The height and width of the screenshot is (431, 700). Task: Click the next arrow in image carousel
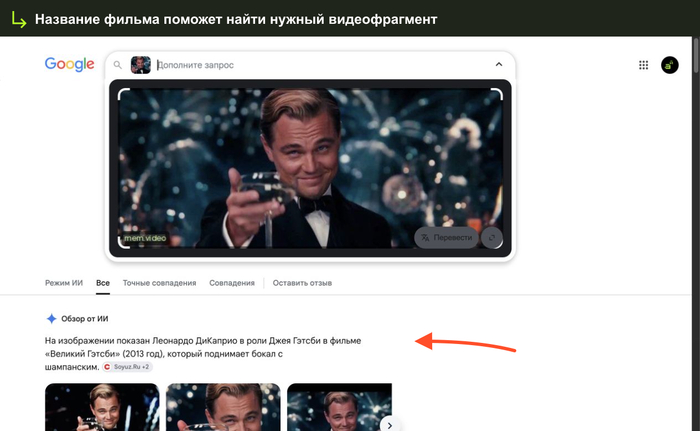[x=390, y=425]
